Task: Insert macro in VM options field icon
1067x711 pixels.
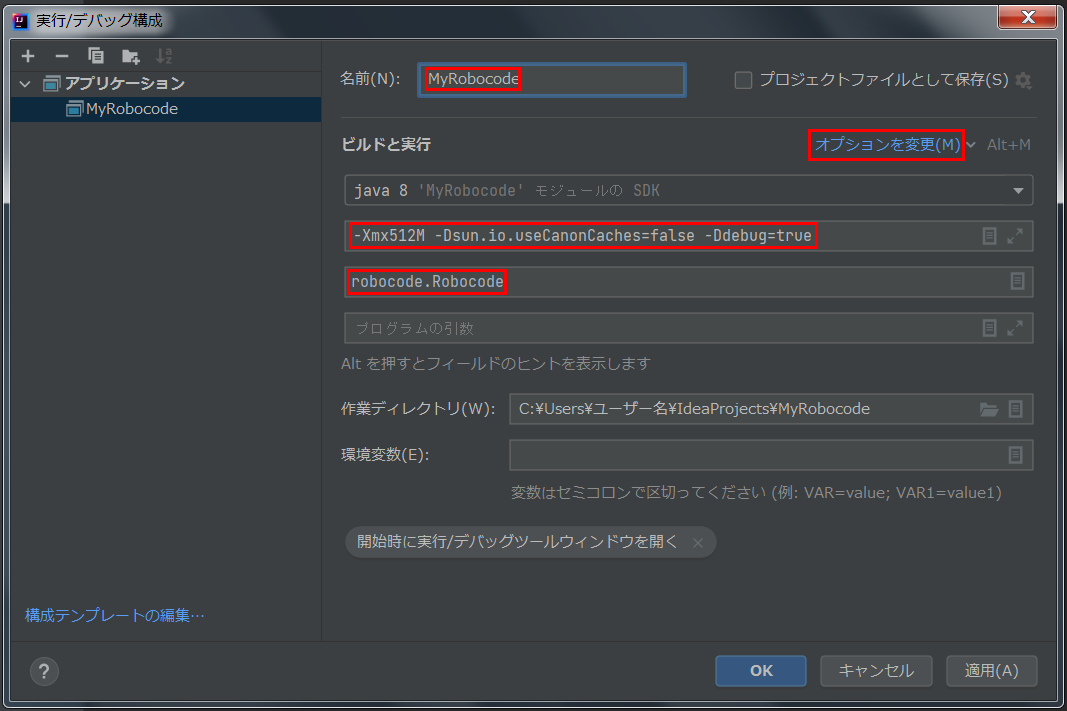Action: [989, 236]
